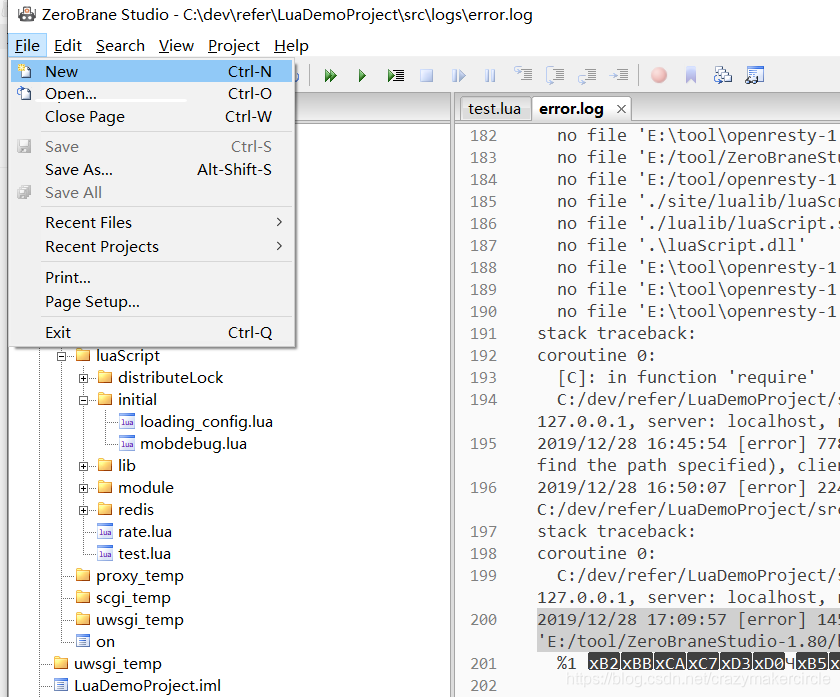Select the LuaDemoProject.iml file name
Viewport: 840px width, 697px height.
coord(147,685)
